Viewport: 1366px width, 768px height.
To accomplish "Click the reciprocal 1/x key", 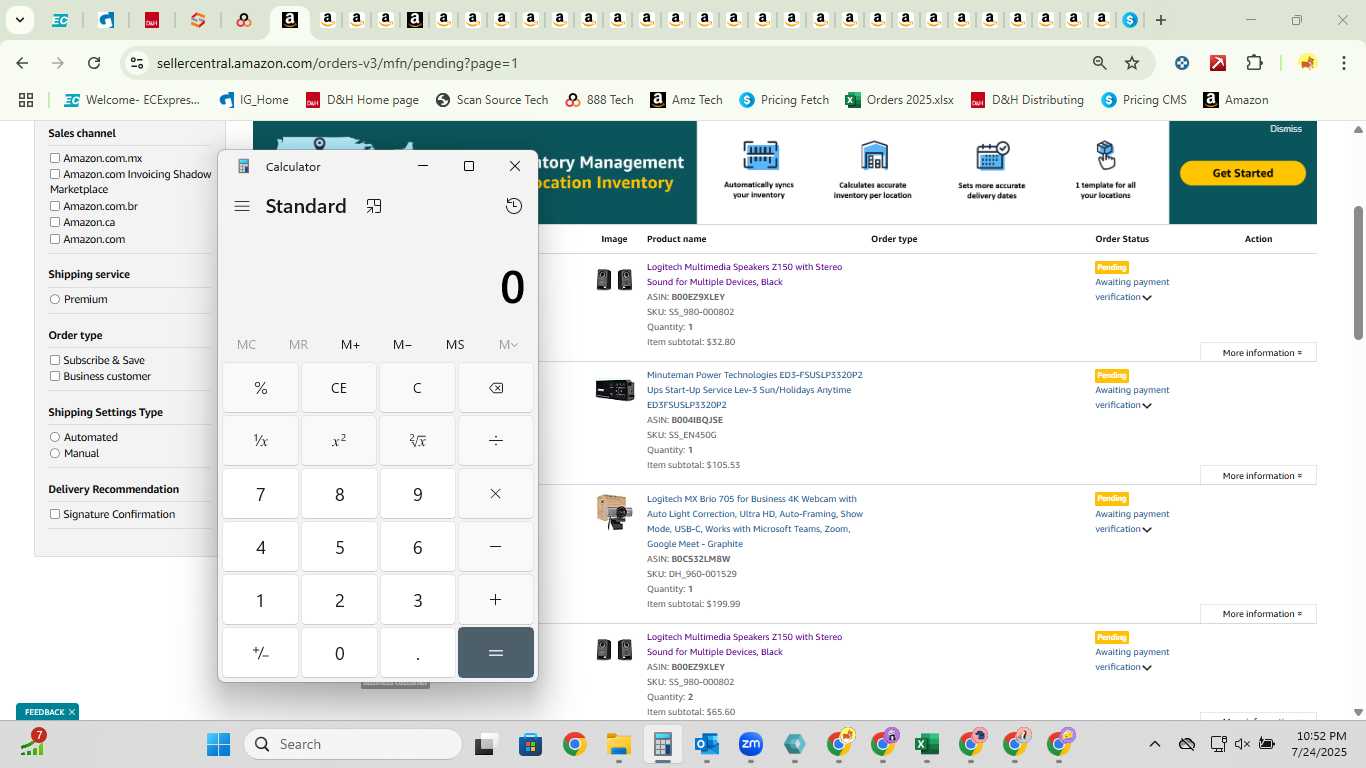I will pyautogui.click(x=260, y=441).
